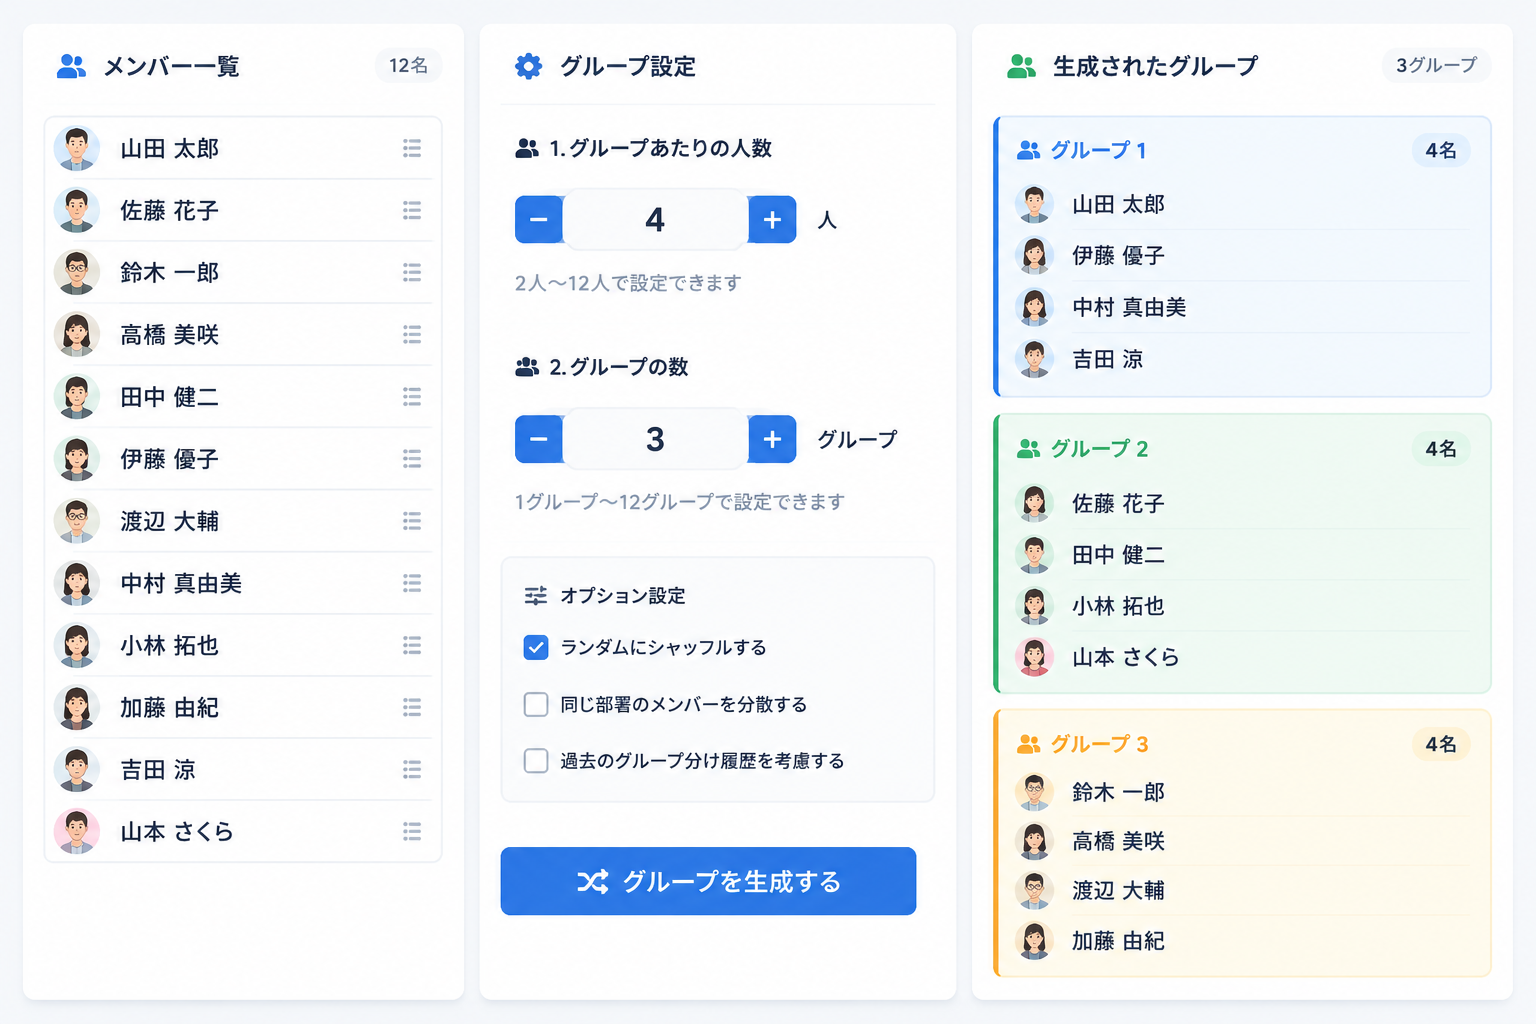This screenshot has width=1536, height=1024.
Task: Increase people per group with plus button
Action: (x=772, y=220)
